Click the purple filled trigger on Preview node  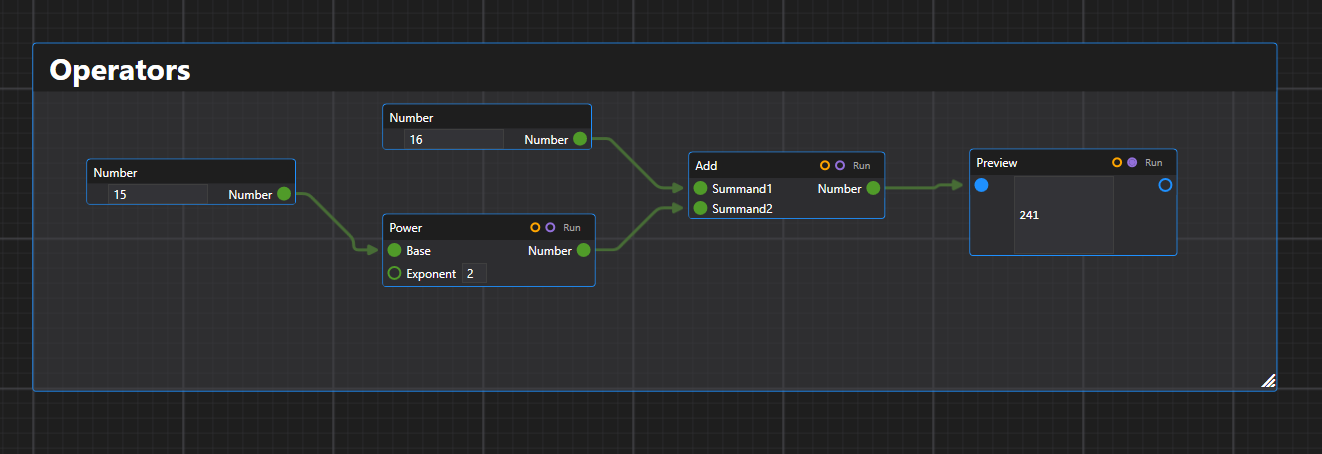click(1132, 162)
